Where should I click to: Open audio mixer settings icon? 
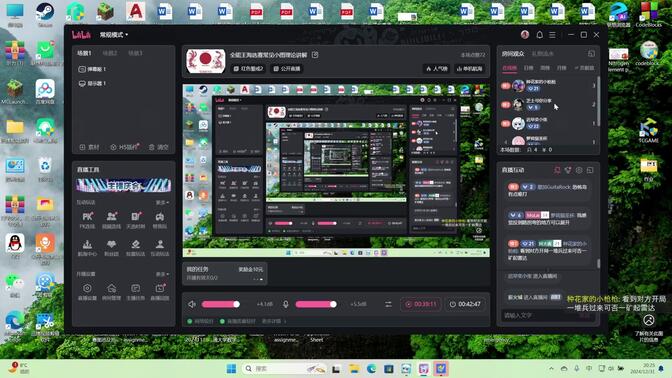[388, 304]
